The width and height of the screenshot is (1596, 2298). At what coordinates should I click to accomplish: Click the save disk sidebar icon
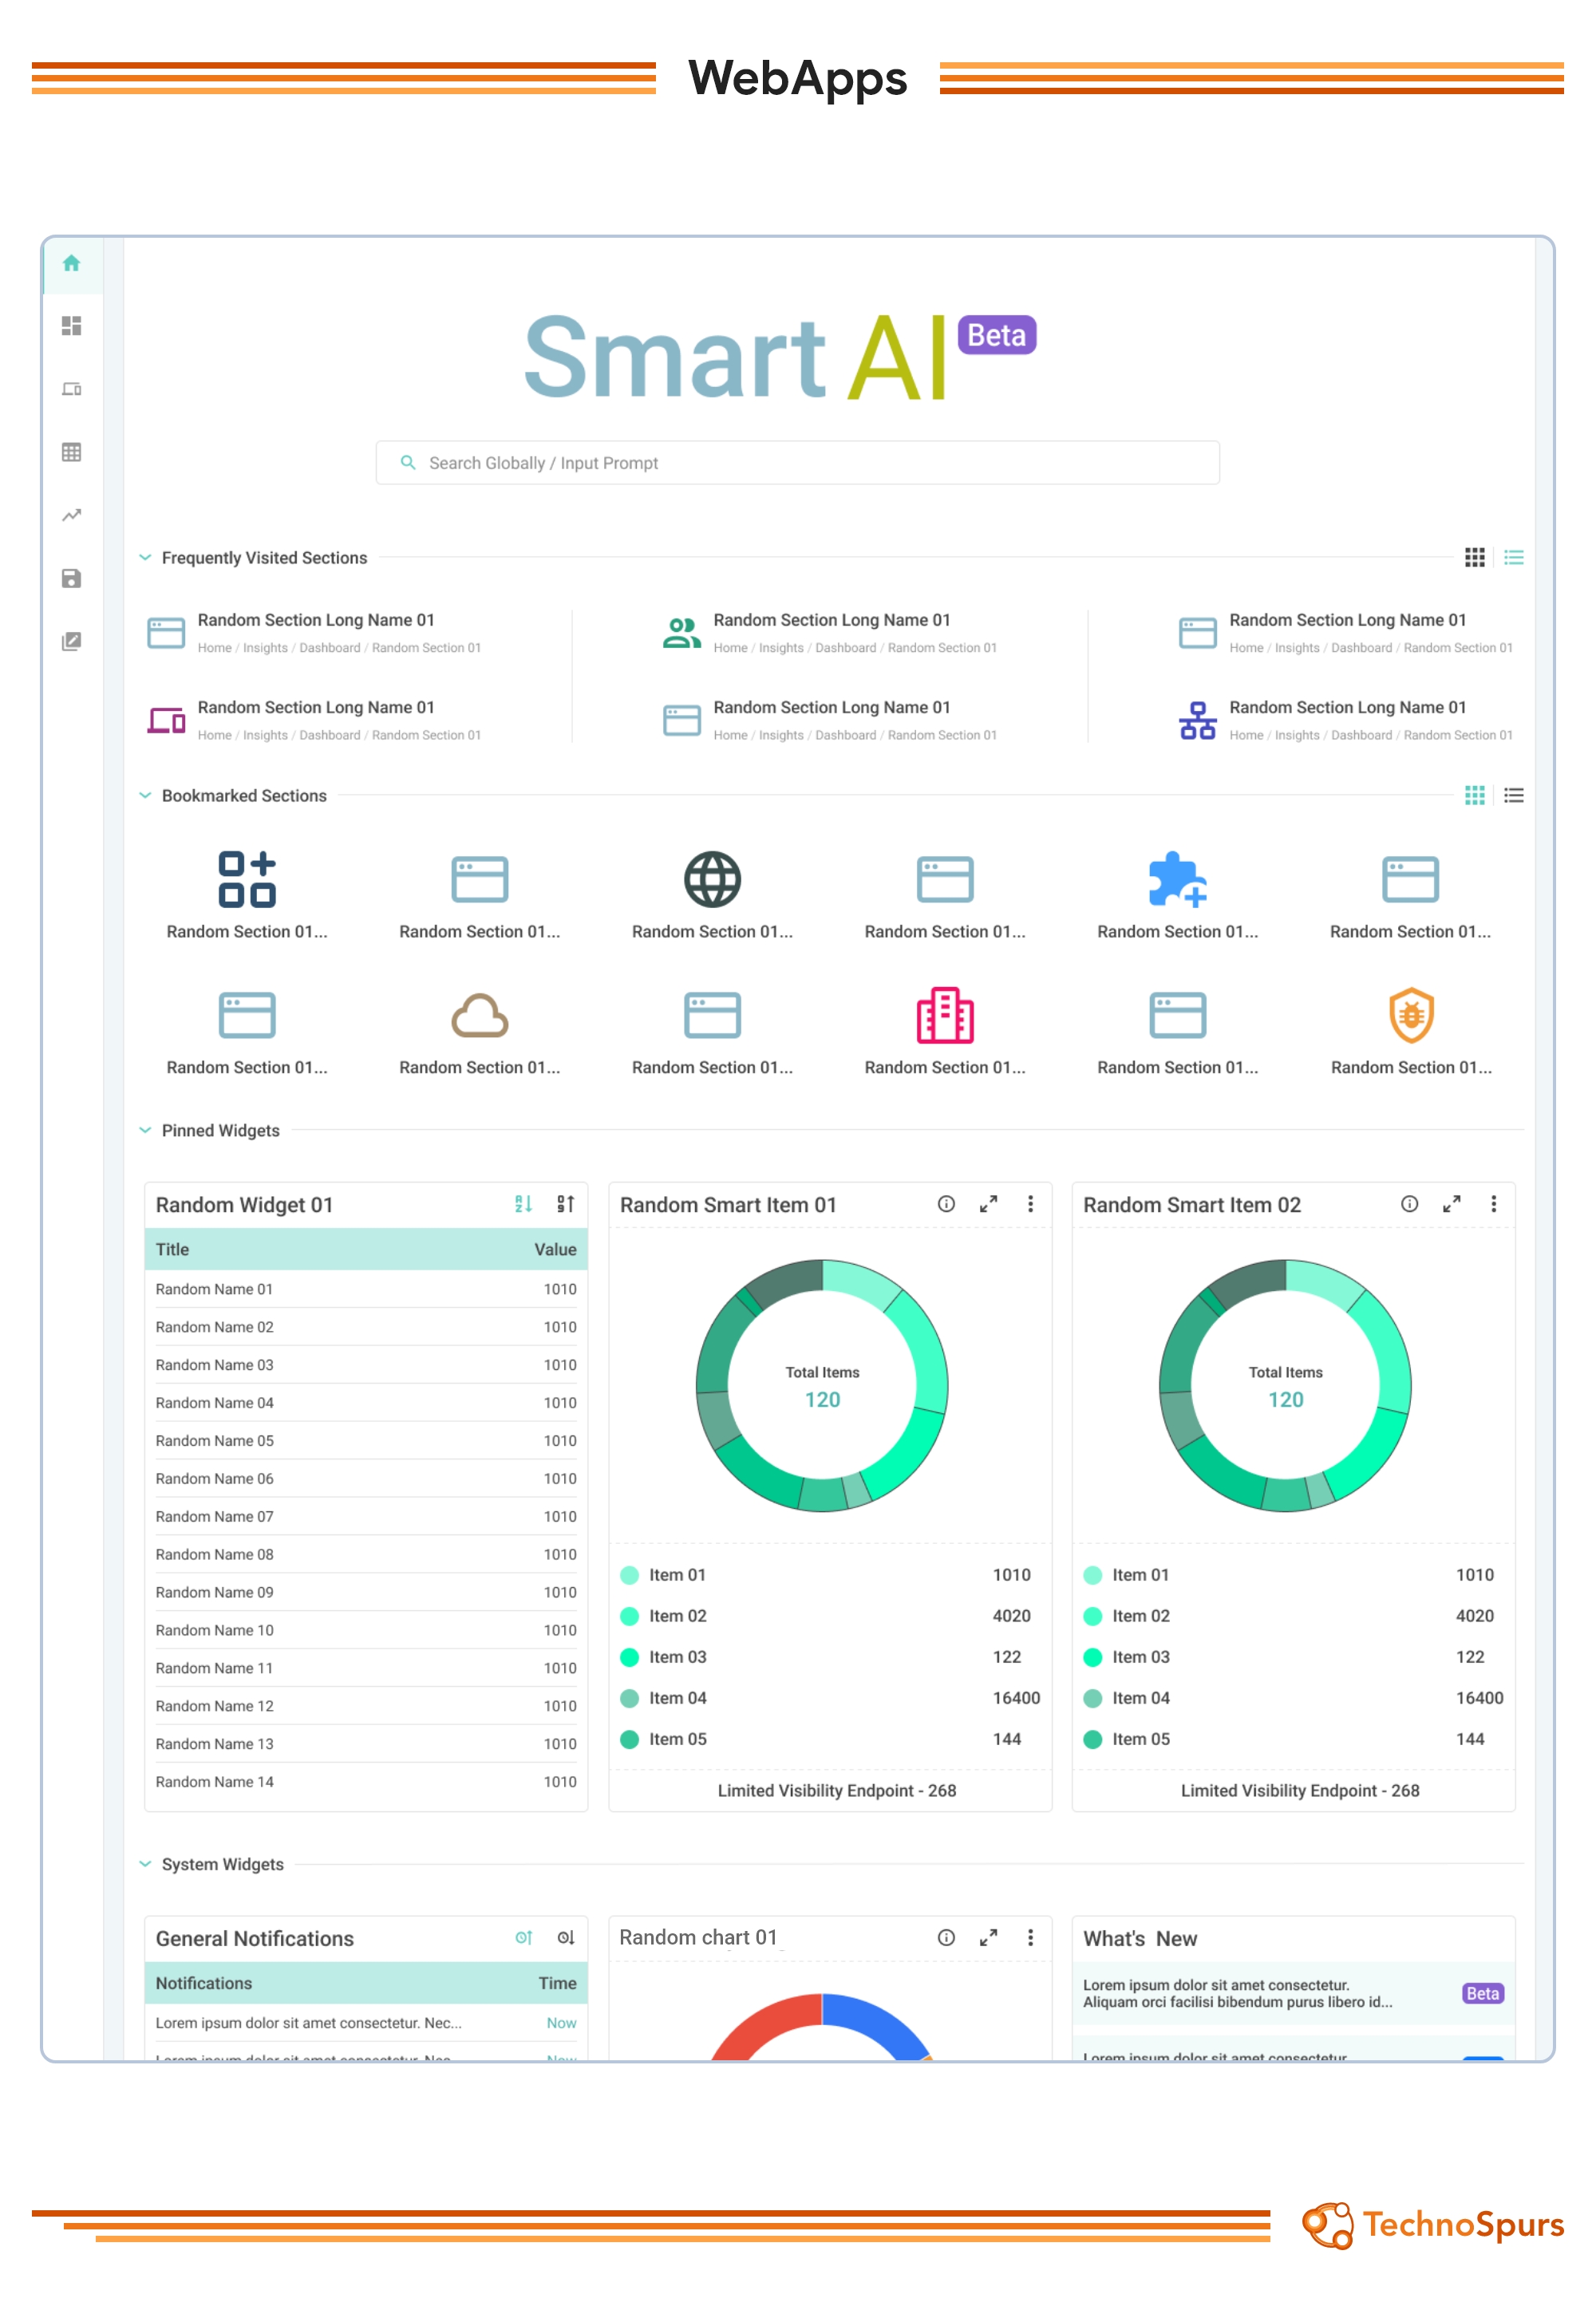coord(71,578)
